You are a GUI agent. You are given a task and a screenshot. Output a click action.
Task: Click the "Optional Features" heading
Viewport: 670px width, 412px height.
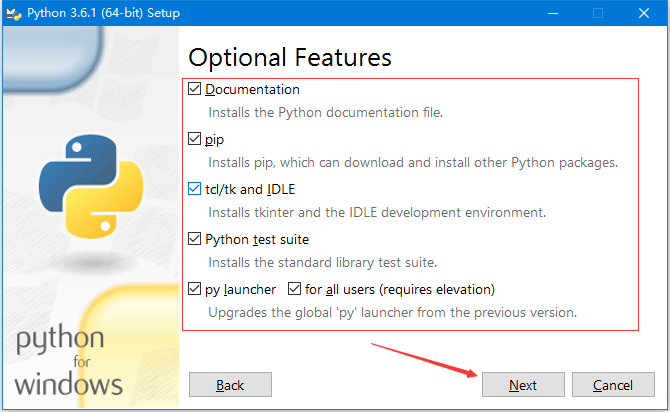290,56
